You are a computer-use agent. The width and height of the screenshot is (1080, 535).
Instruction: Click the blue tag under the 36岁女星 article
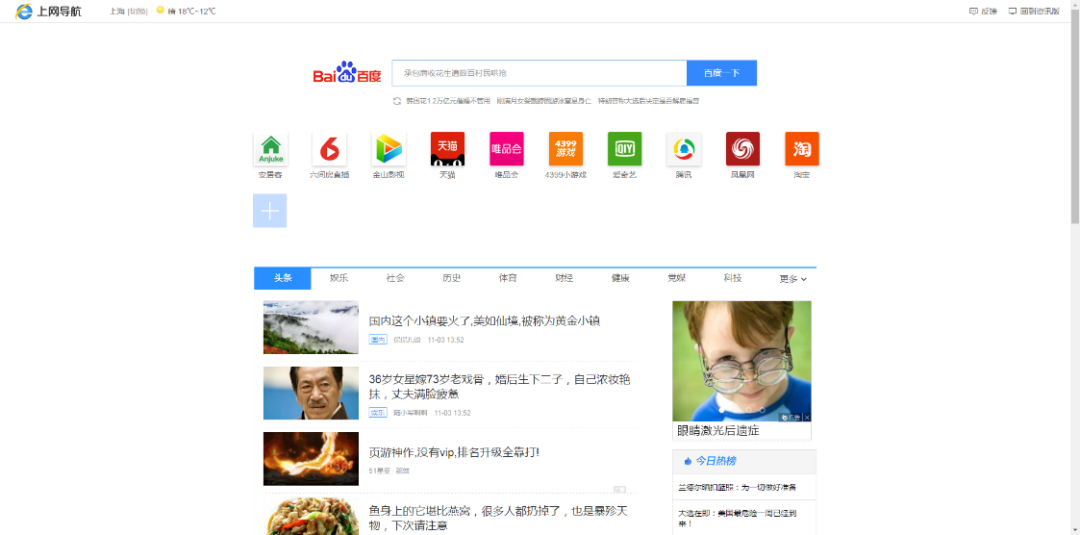tap(377, 412)
